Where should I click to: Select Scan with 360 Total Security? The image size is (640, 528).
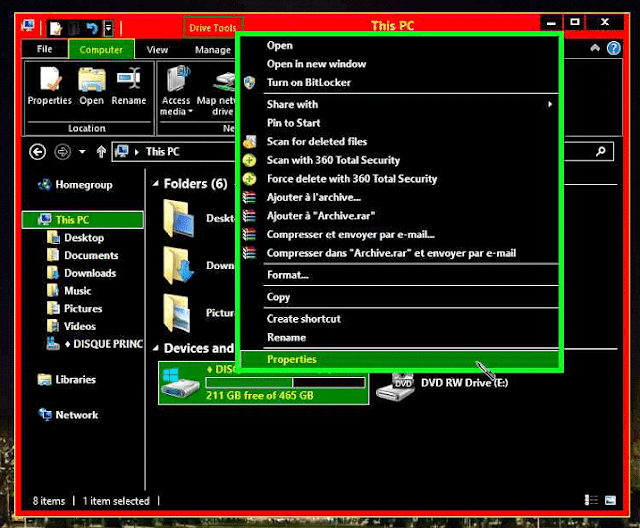point(399,160)
